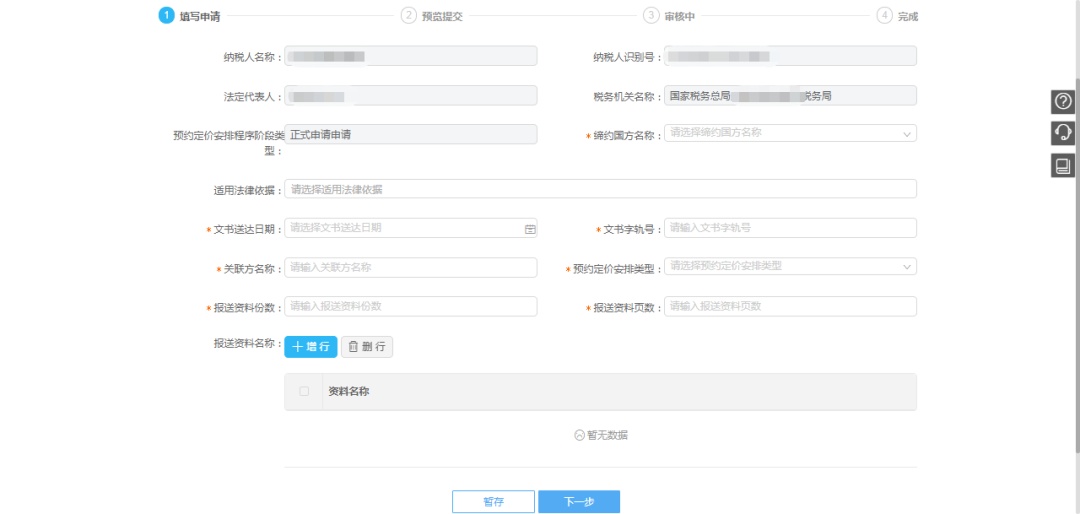Click the 增行 add row button
The width and height of the screenshot is (1080, 514).
point(311,346)
